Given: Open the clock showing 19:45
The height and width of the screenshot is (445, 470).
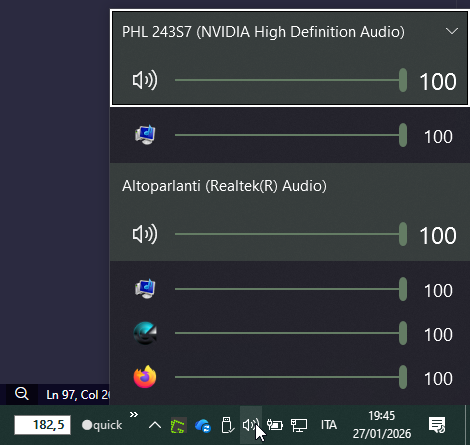Looking at the screenshot, I should (x=382, y=425).
